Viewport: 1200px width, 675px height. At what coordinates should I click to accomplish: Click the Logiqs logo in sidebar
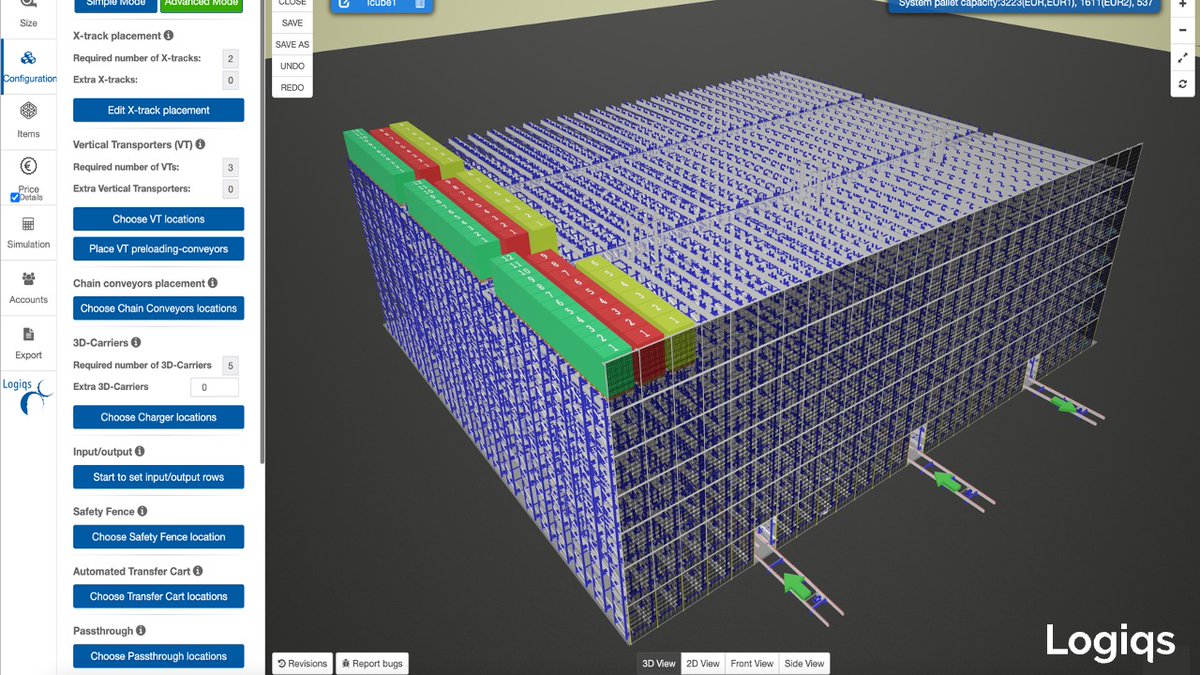(x=28, y=396)
